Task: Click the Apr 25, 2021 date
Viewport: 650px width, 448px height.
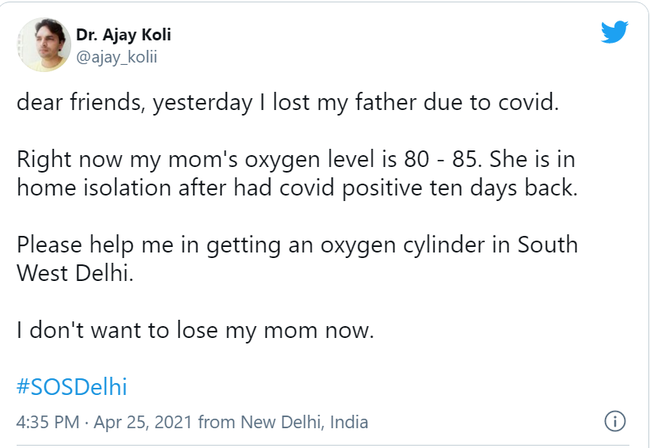Action: [143, 422]
